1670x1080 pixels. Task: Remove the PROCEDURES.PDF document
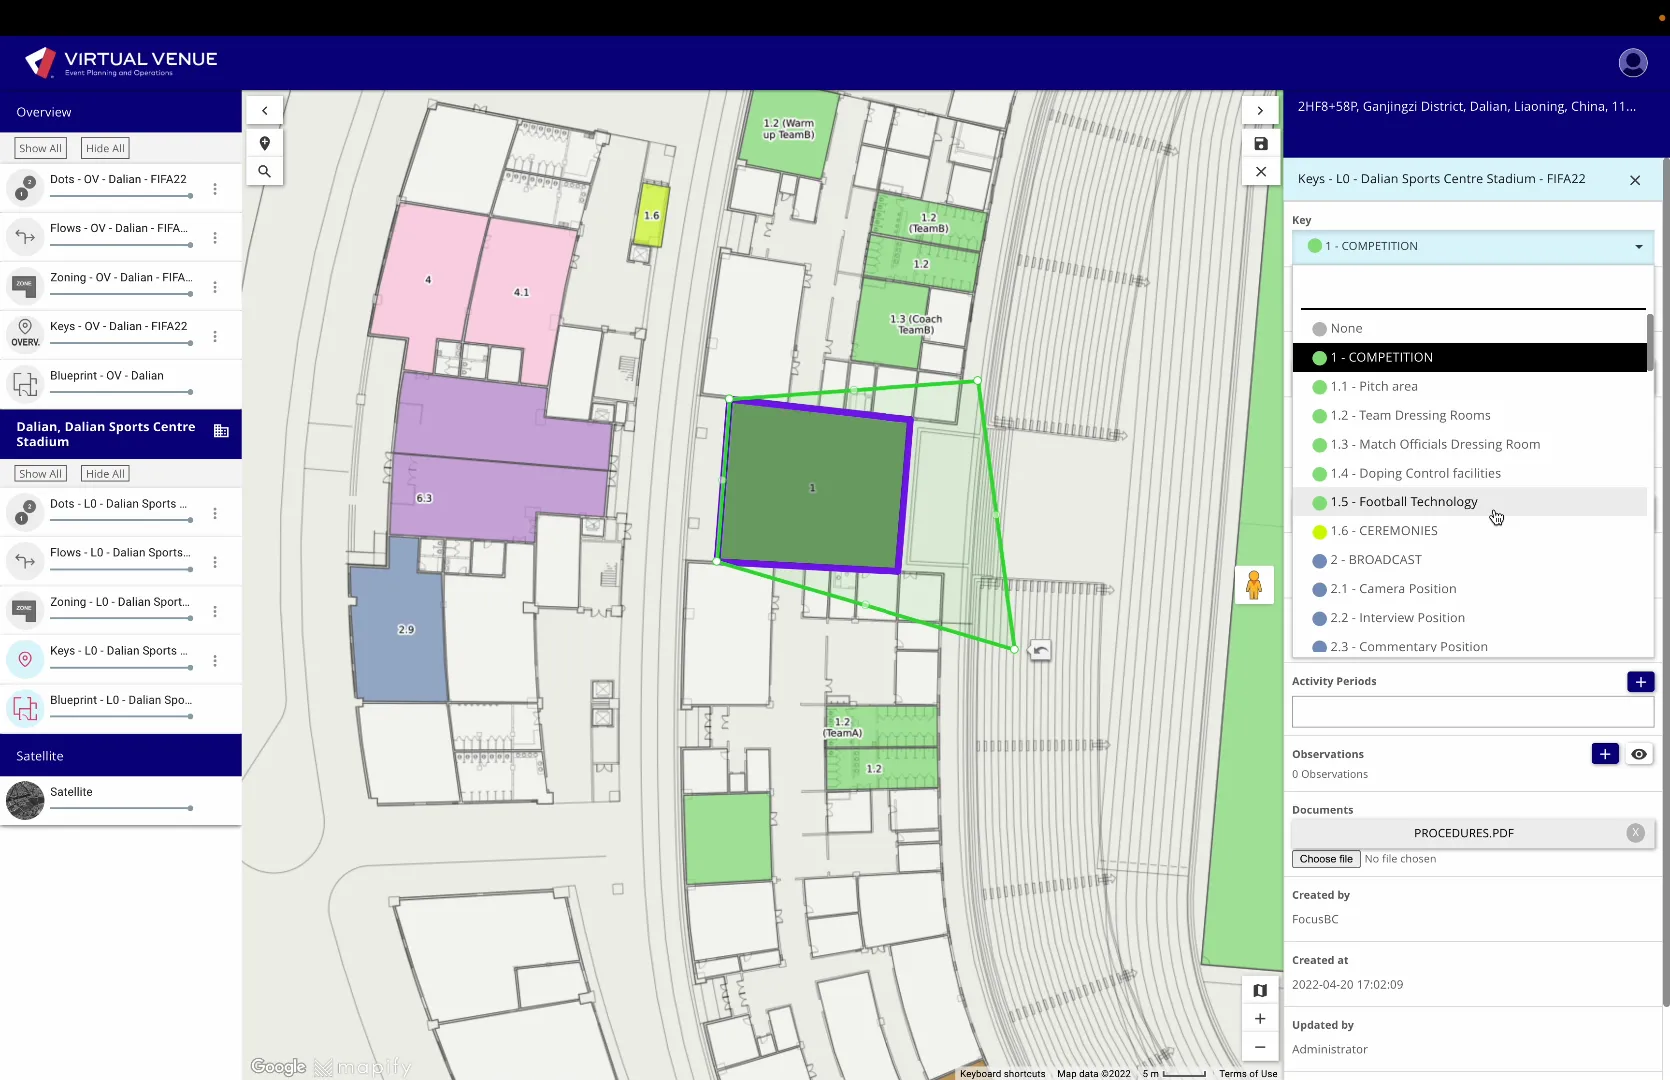pyautogui.click(x=1635, y=833)
